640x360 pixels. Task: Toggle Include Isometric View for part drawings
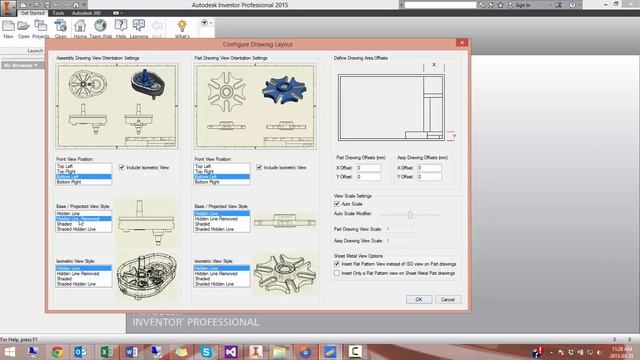[259, 167]
